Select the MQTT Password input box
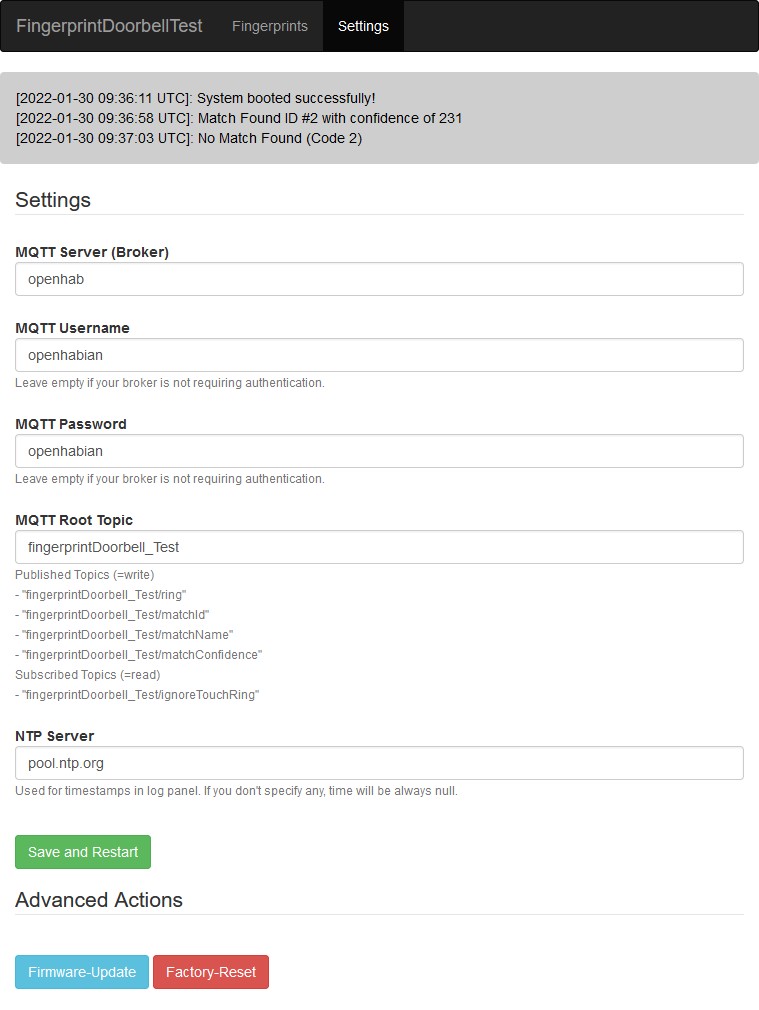The width and height of the screenshot is (759, 1010). 379,451
